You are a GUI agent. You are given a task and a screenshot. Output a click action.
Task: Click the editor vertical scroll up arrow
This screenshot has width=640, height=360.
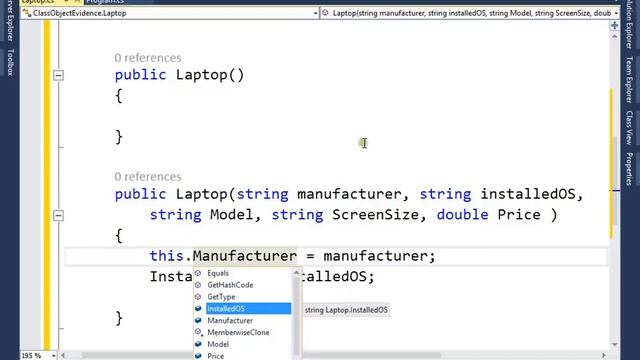615,37
